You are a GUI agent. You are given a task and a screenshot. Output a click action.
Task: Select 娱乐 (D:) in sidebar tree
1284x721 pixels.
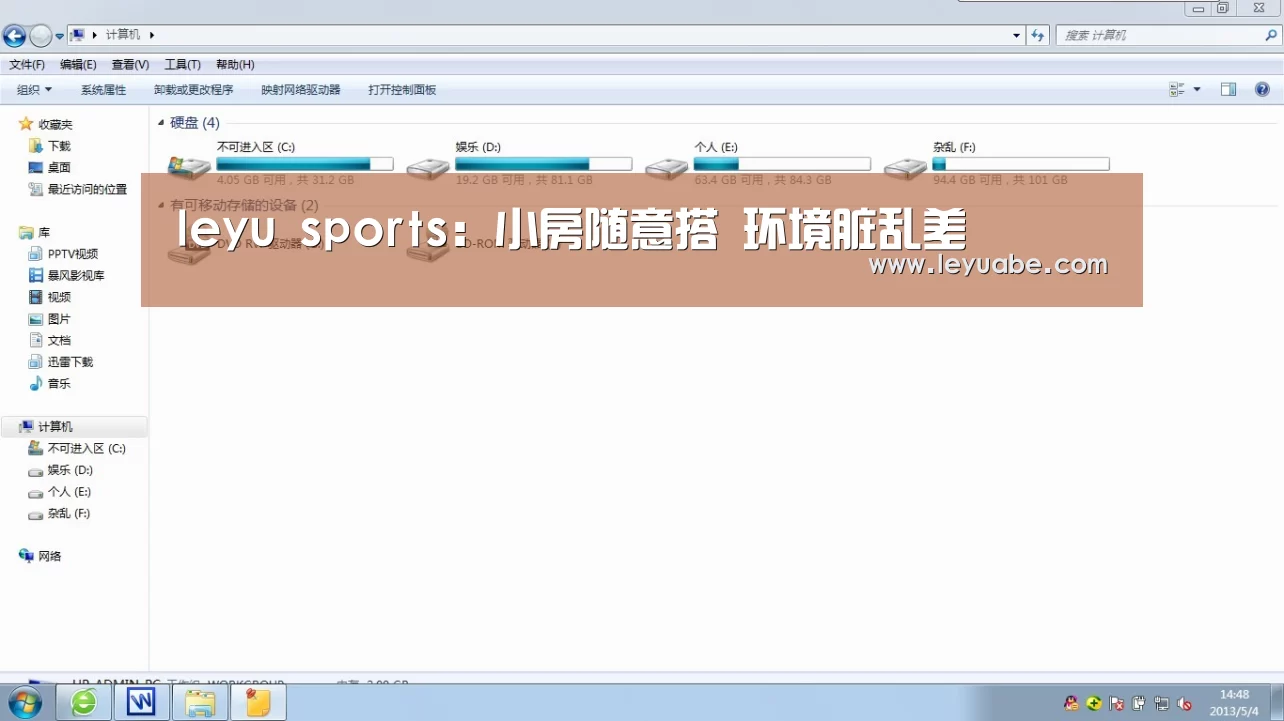point(70,470)
